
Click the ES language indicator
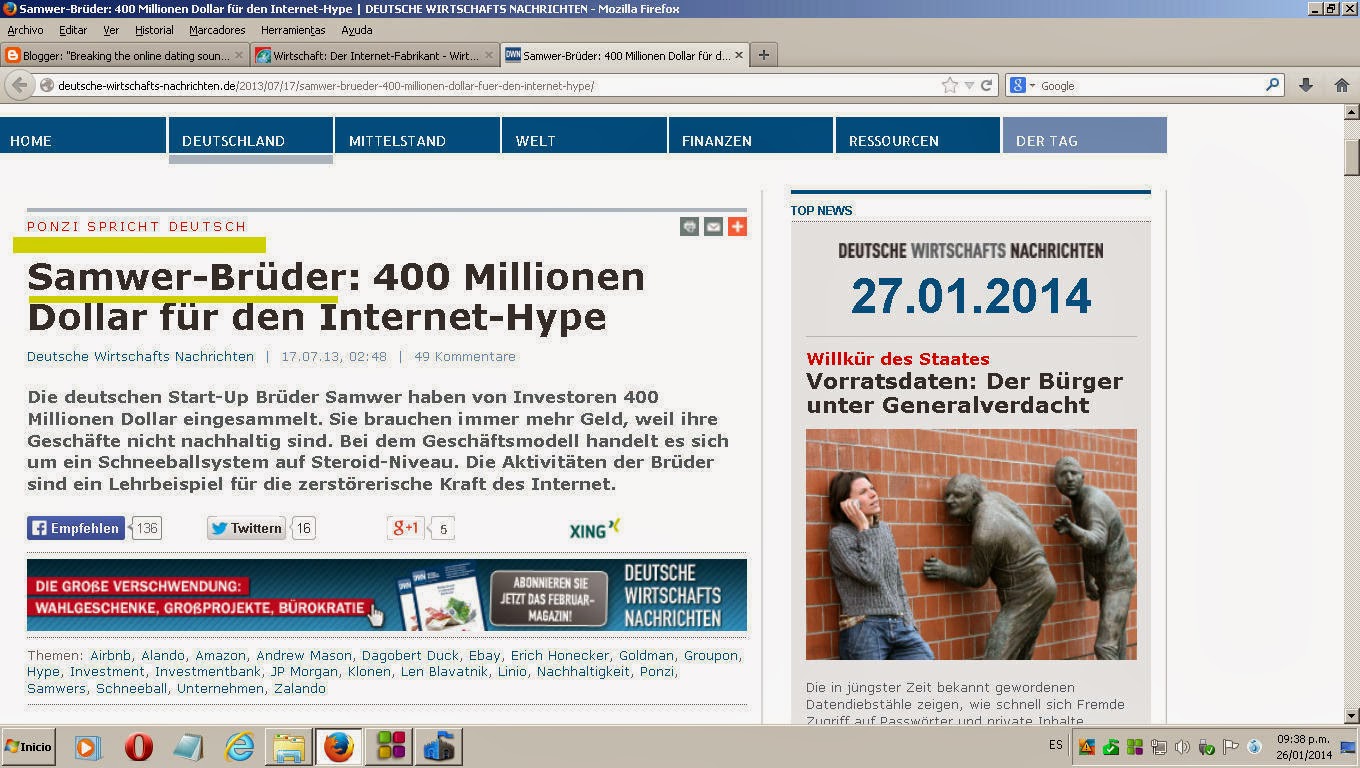[x=1056, y=745]
